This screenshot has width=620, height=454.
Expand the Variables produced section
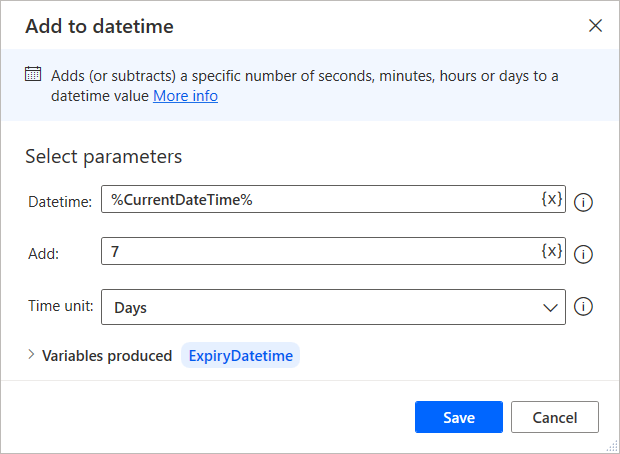[32, 355]
